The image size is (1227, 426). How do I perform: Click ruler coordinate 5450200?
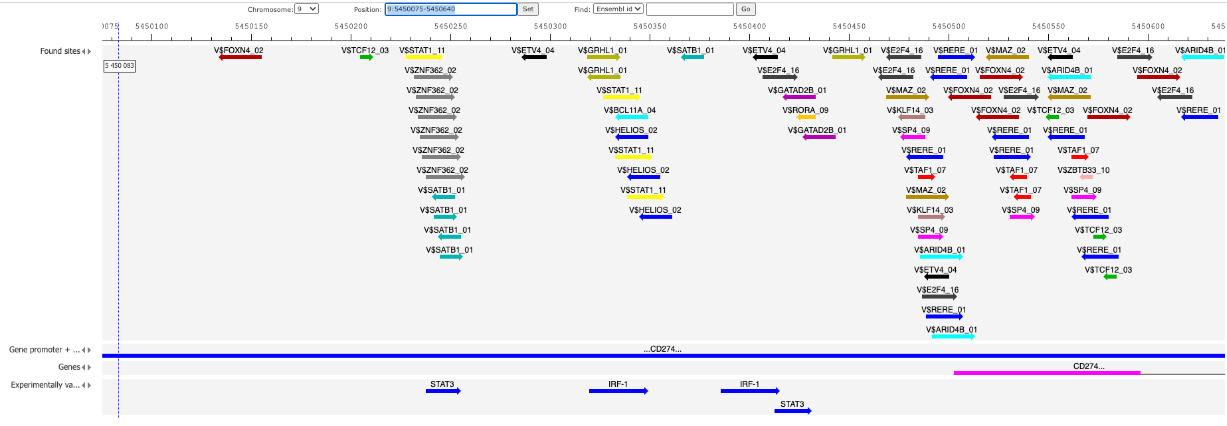(351, 24)
